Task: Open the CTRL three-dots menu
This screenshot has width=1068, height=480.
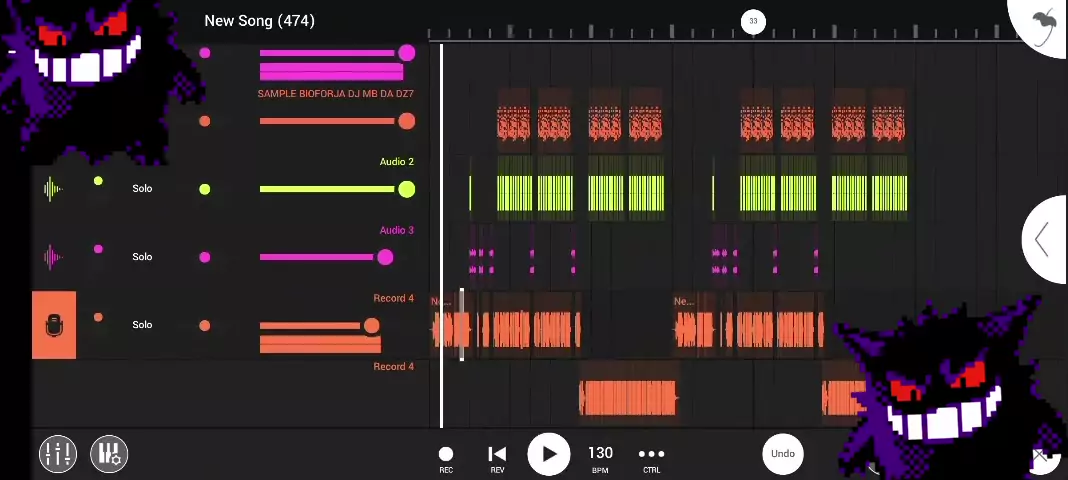Action: point(651,455)
